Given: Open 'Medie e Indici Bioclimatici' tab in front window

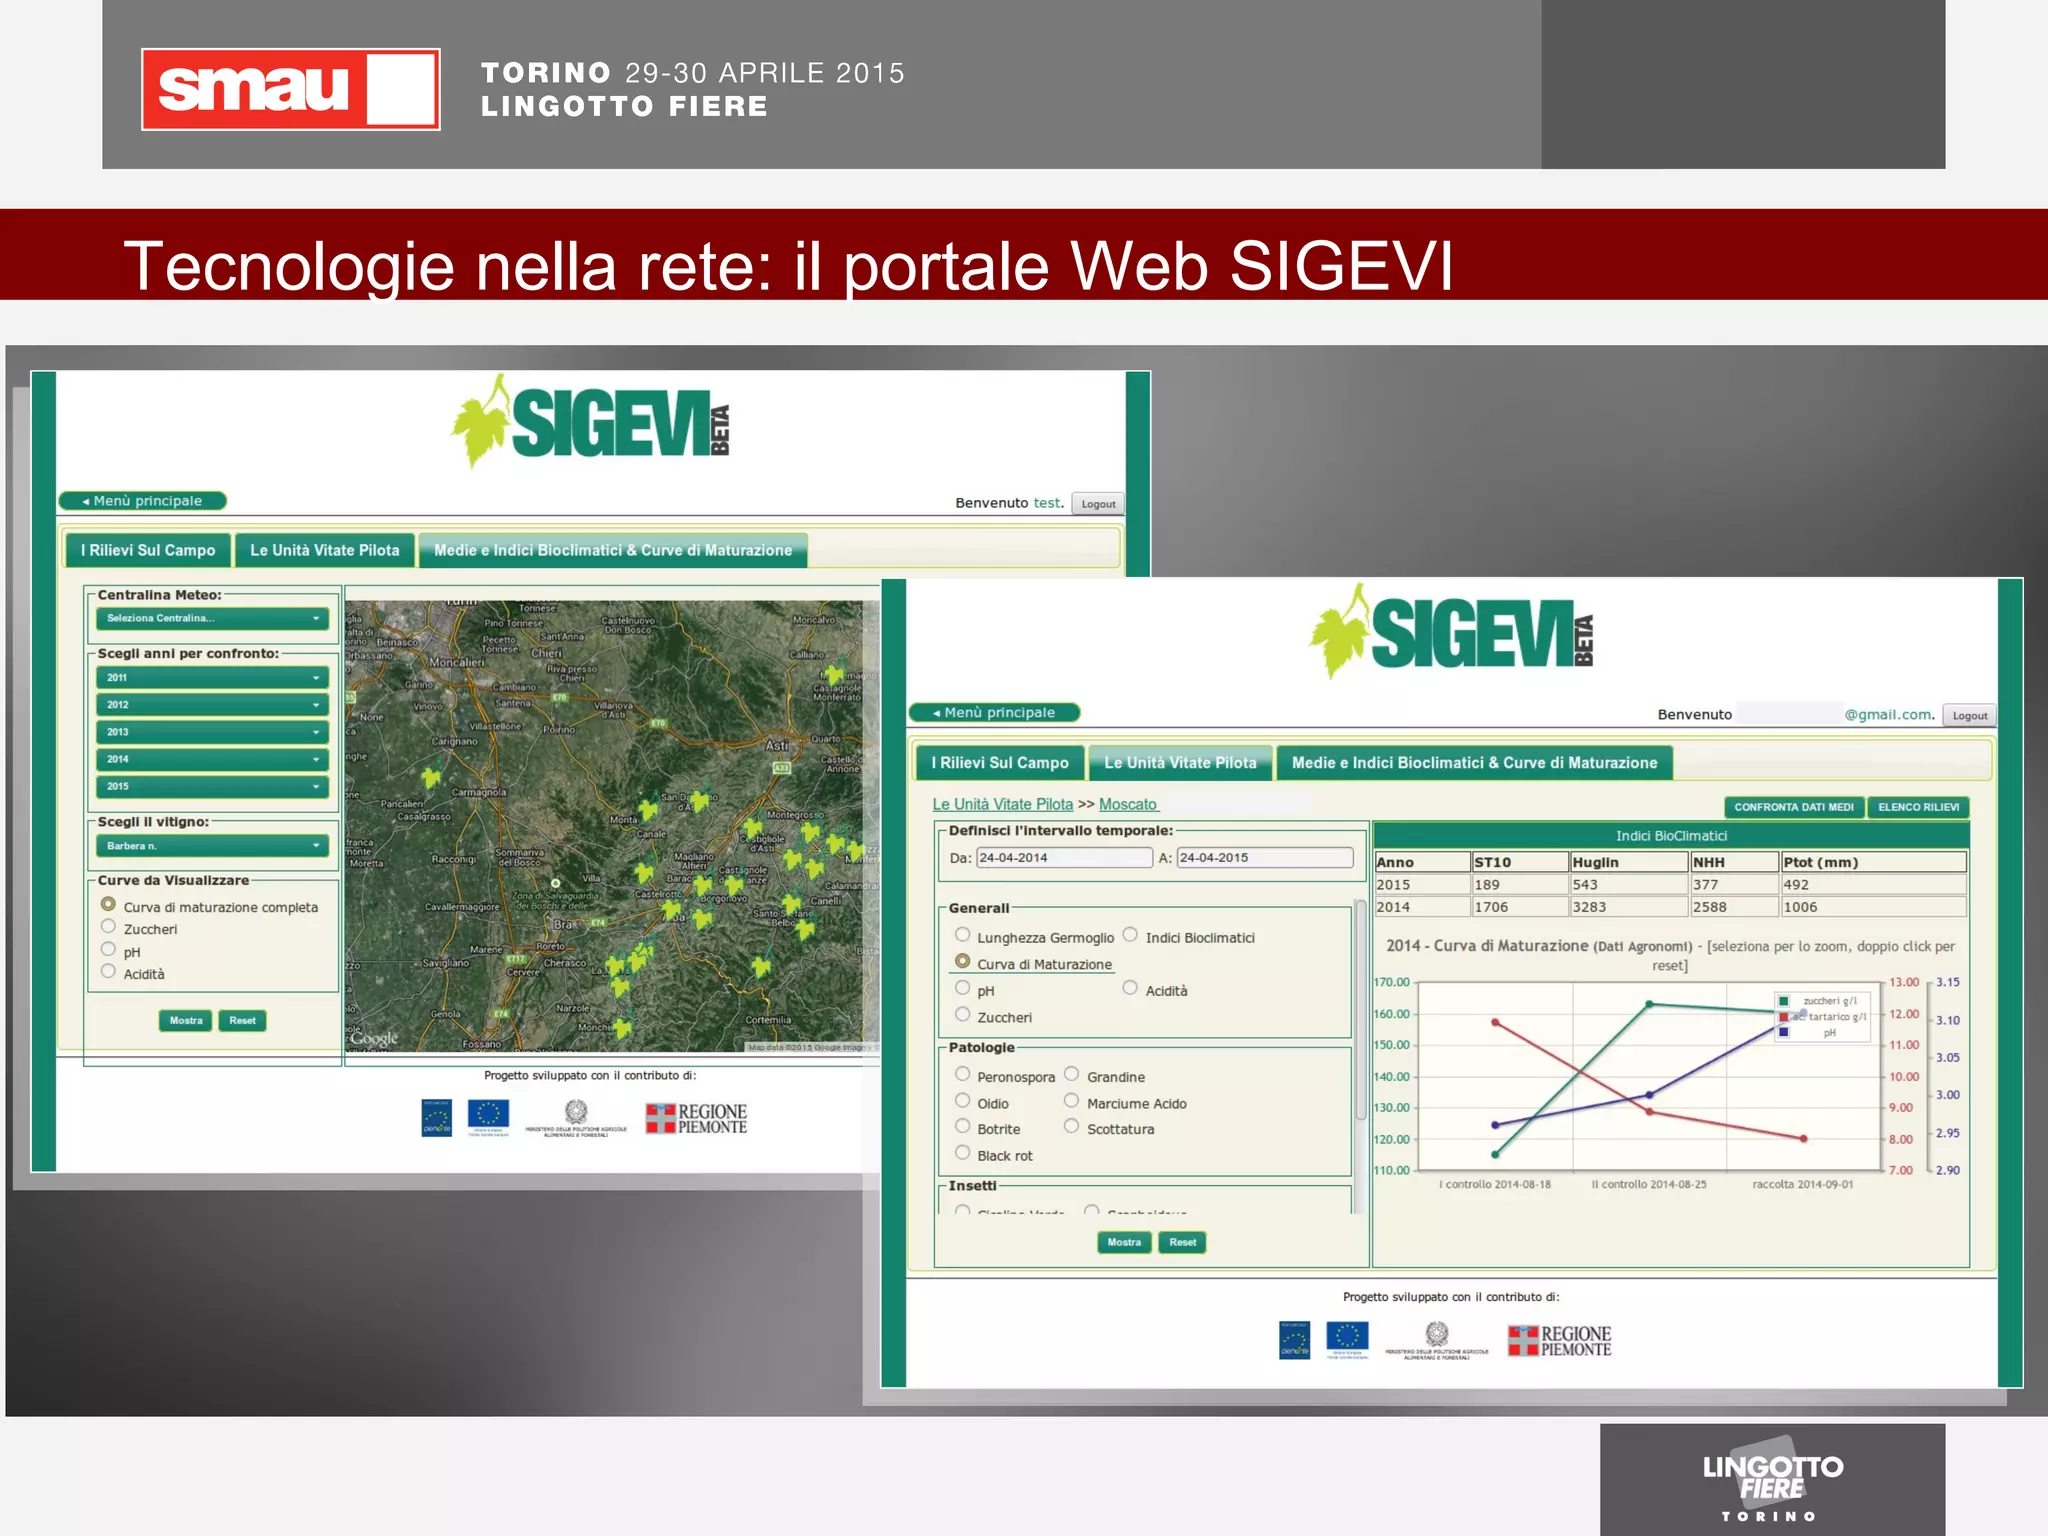Looking at the screenshot, I should [1475, 763].
